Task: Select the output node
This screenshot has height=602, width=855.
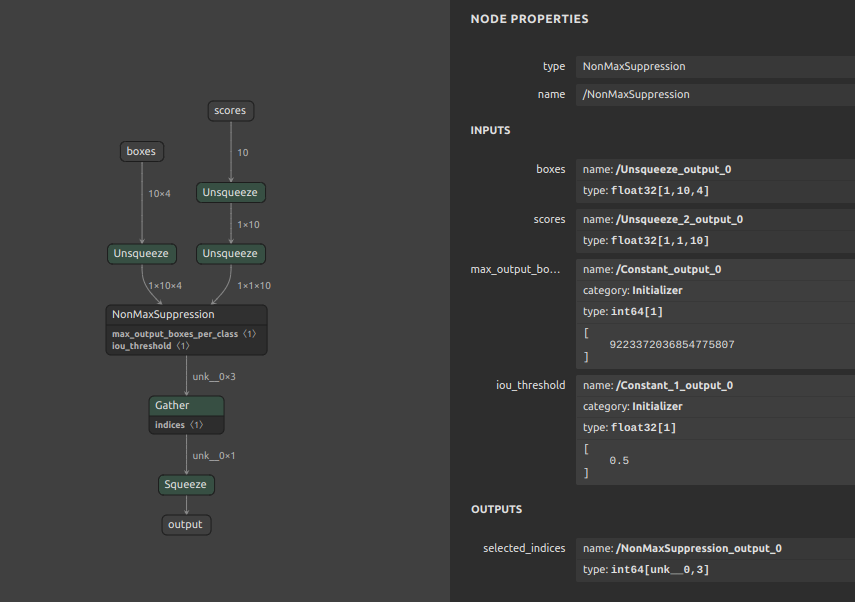Action: pyautogui.click(x=186, y=525)
